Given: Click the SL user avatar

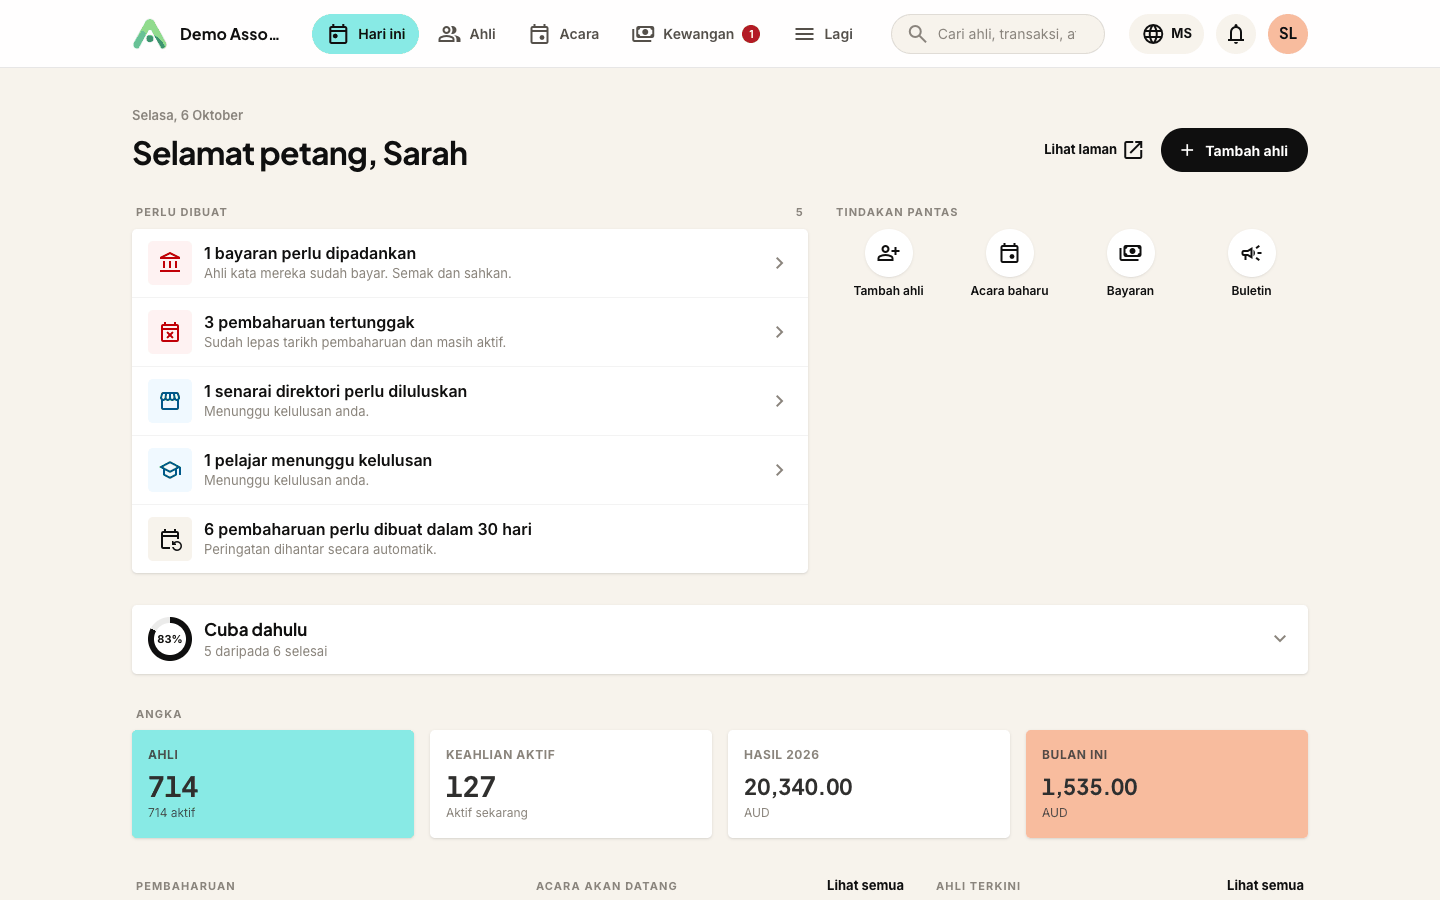Looking at the screenshot, I should [x=1288, y=34].
